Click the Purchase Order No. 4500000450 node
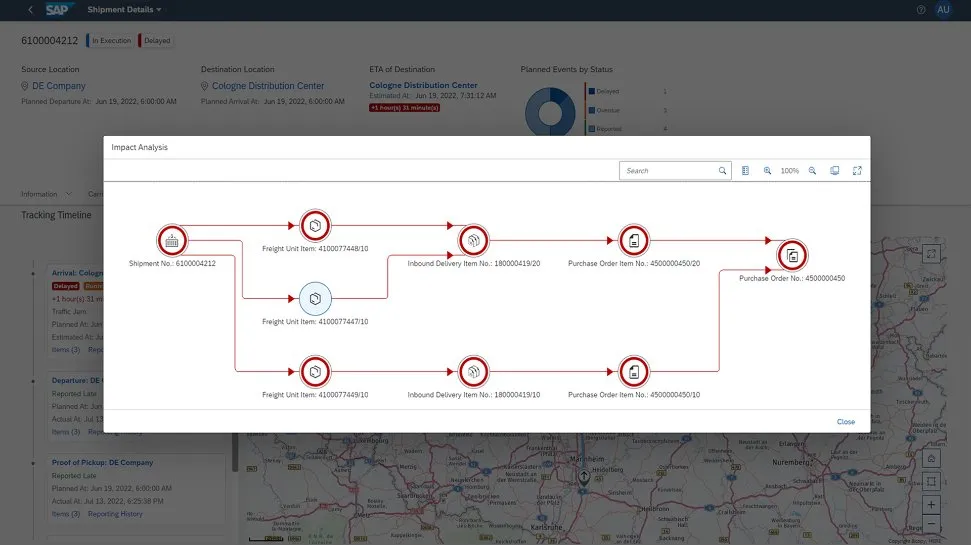This screenshot has height=545, width=971. point(791,255)
